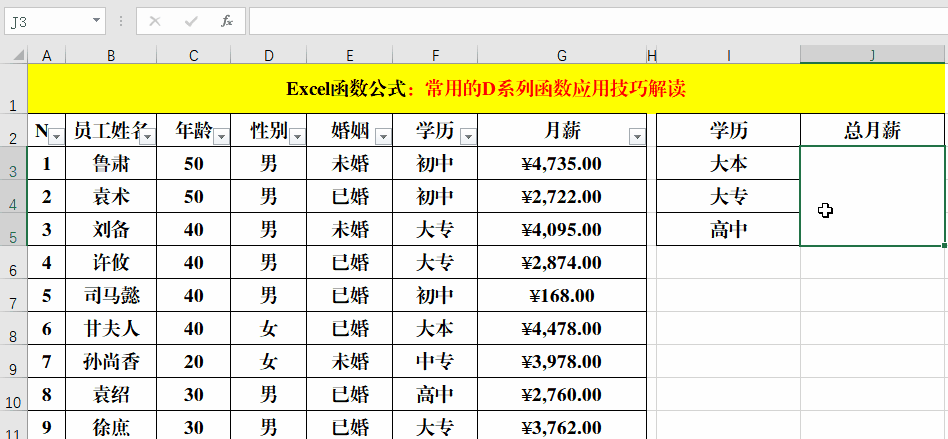Open the Insert Function fx dialog

coord(227,22)
